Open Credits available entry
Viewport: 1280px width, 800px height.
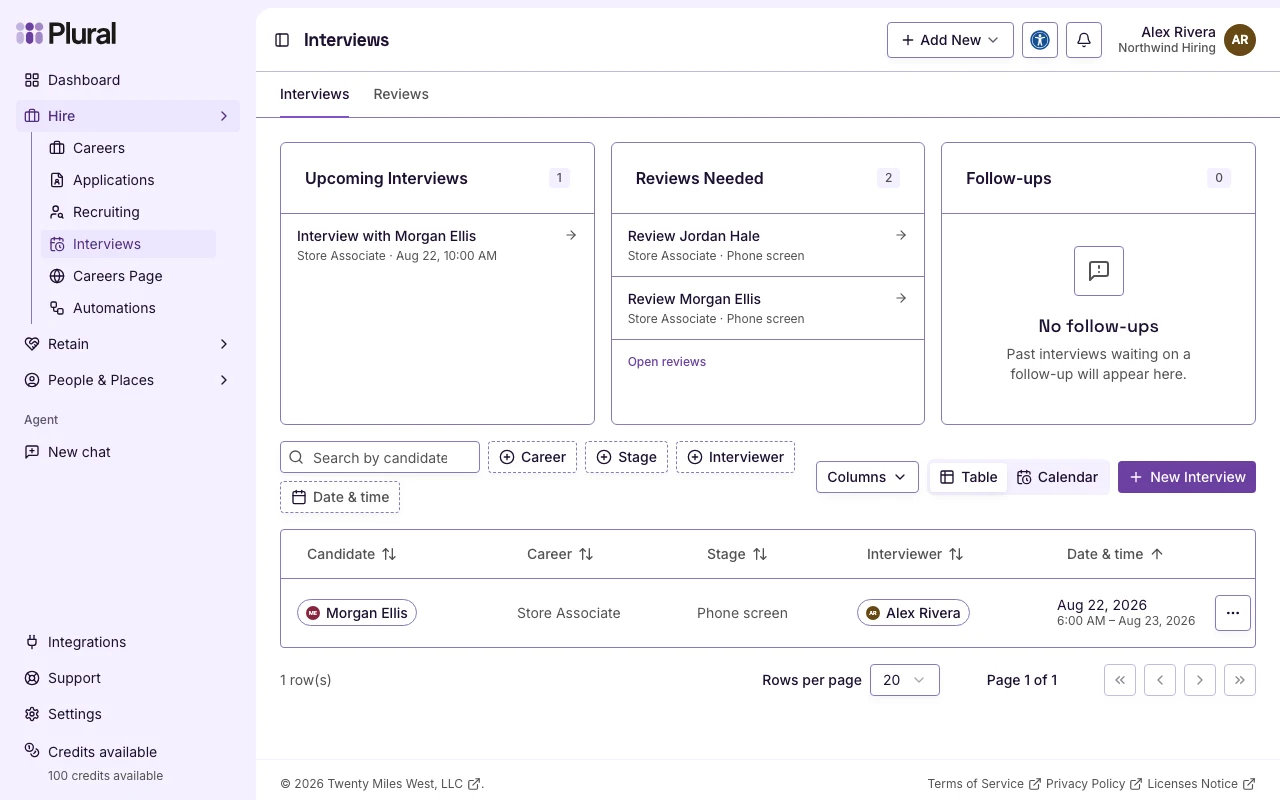[x=128, y=762]
